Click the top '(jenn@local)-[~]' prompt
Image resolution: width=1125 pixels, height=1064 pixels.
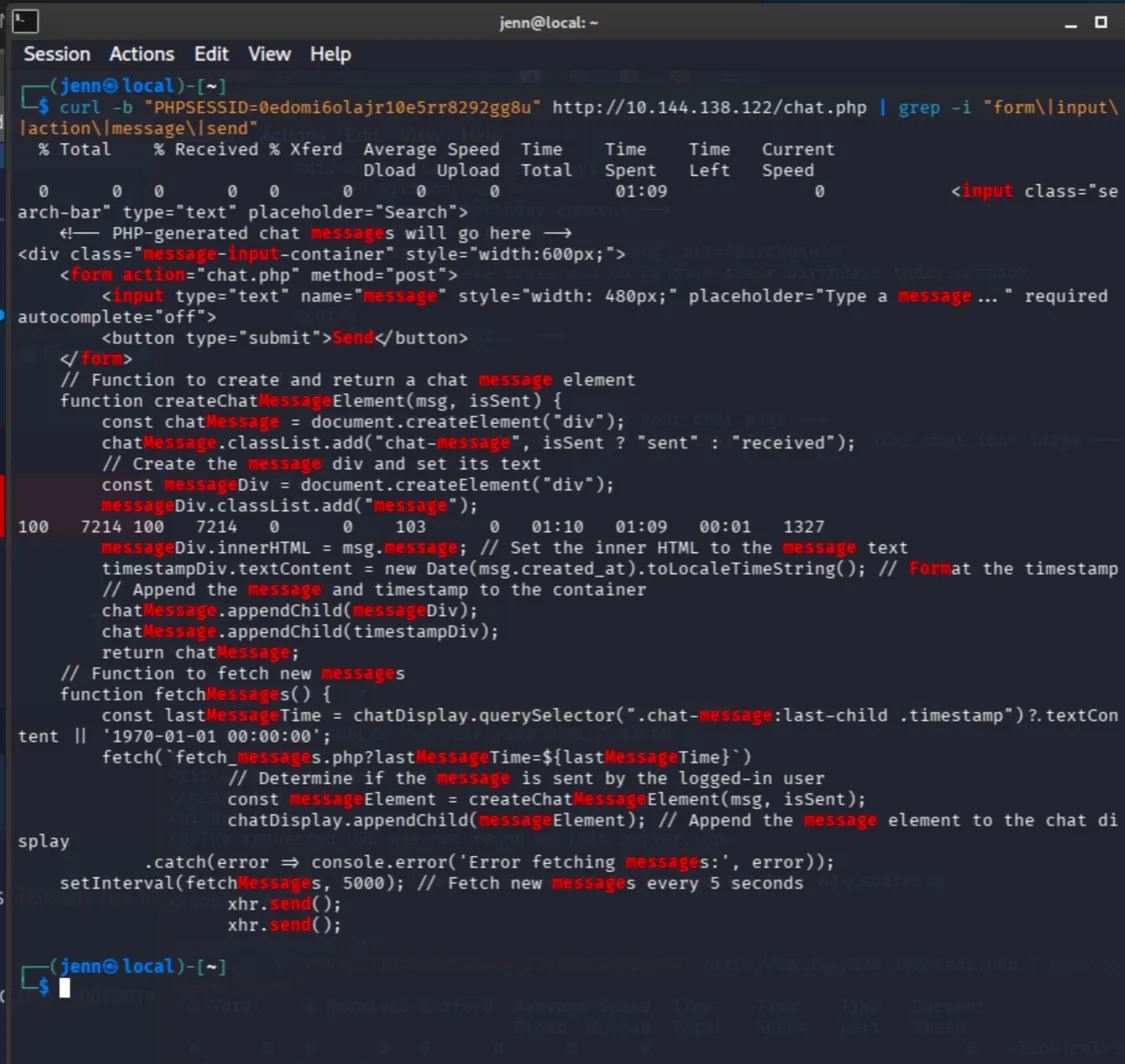tap(138, 86)
